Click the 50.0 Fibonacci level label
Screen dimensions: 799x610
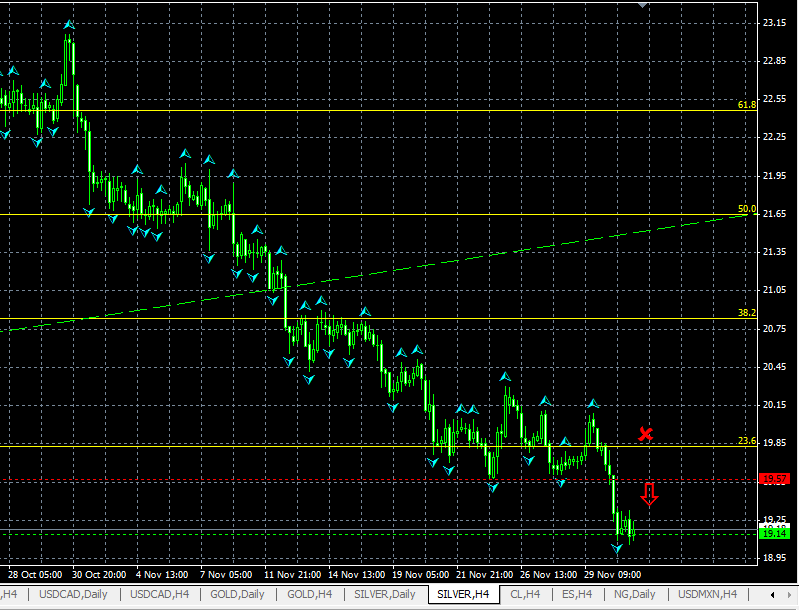(746, 209)
